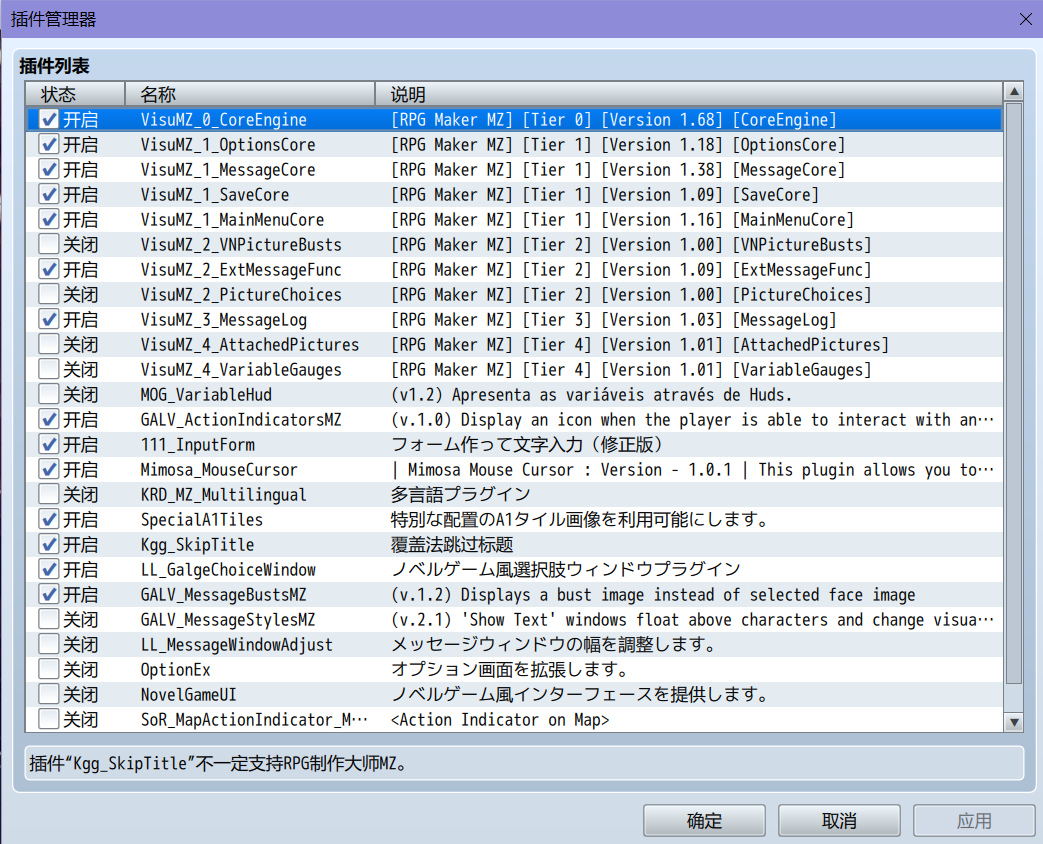
Task: Click the description '覆盖法跳过标题'
Action: click(x=452, y=545)
